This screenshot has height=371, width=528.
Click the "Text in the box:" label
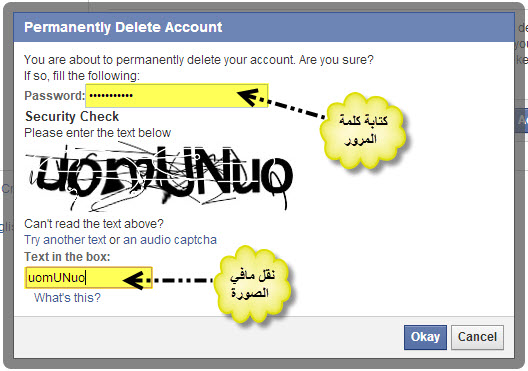pos(67,257)
